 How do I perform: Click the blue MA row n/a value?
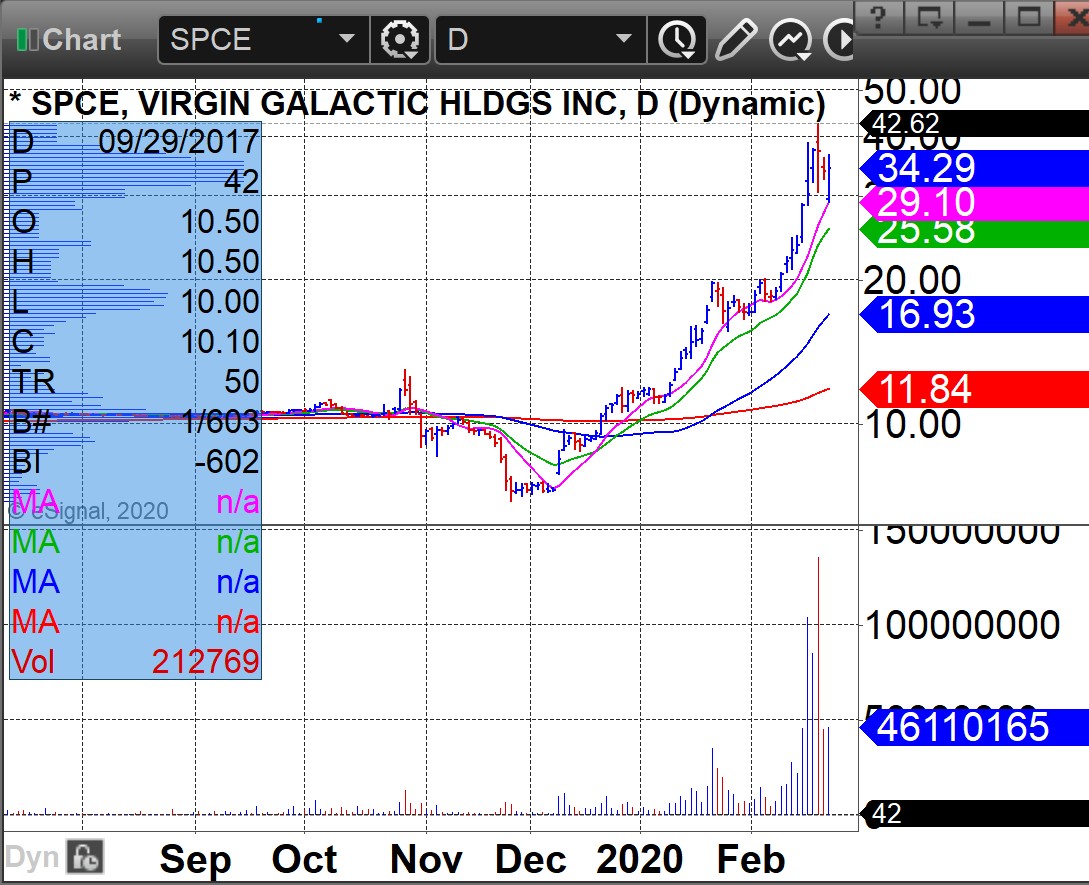pyautogui.click(x=238, y=582)
